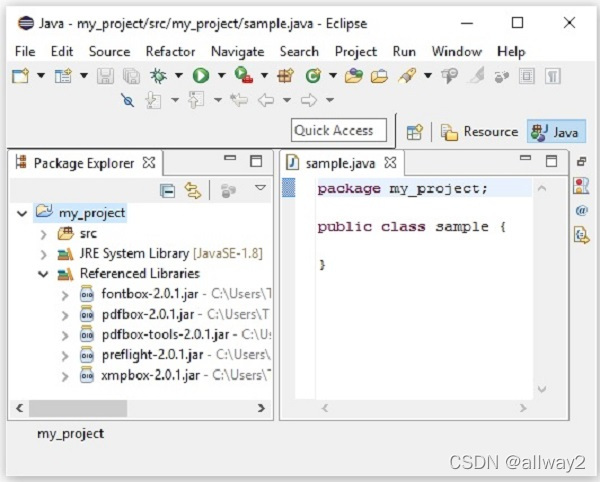Screen dimensions: 600x482
Task: Toggle Show Whitespace Characters pilcrow icon
Action: point(553,76)
